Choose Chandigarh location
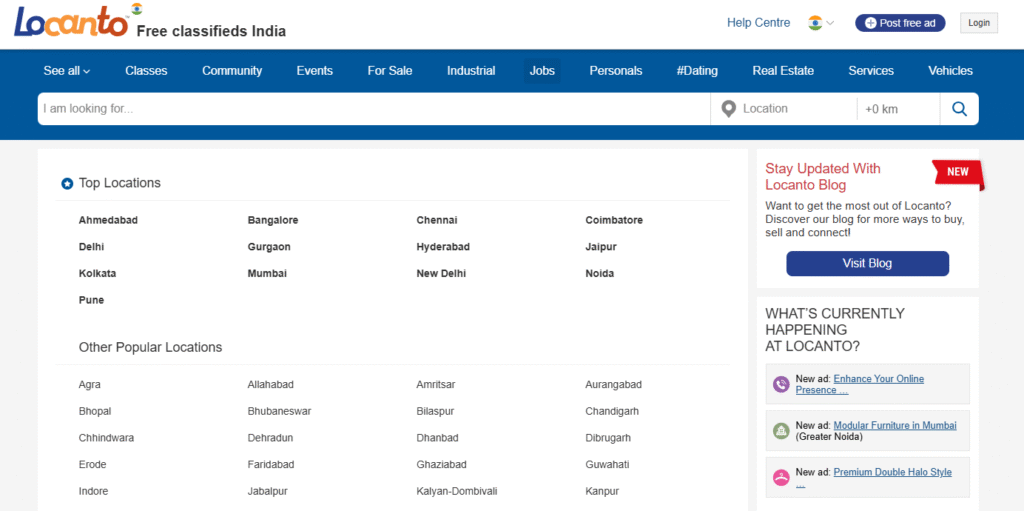Image resolution: width=1024 pixels, height=511 pixels. (x=612, y=412)
